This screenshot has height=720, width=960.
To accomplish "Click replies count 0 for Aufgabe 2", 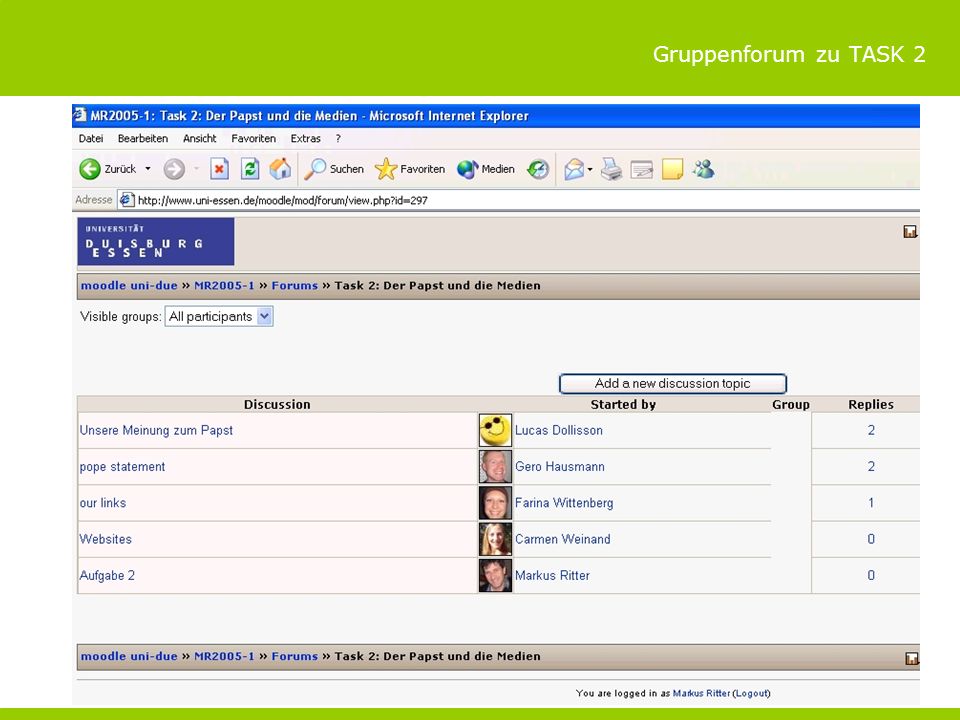I will click(x=871, y=575).
